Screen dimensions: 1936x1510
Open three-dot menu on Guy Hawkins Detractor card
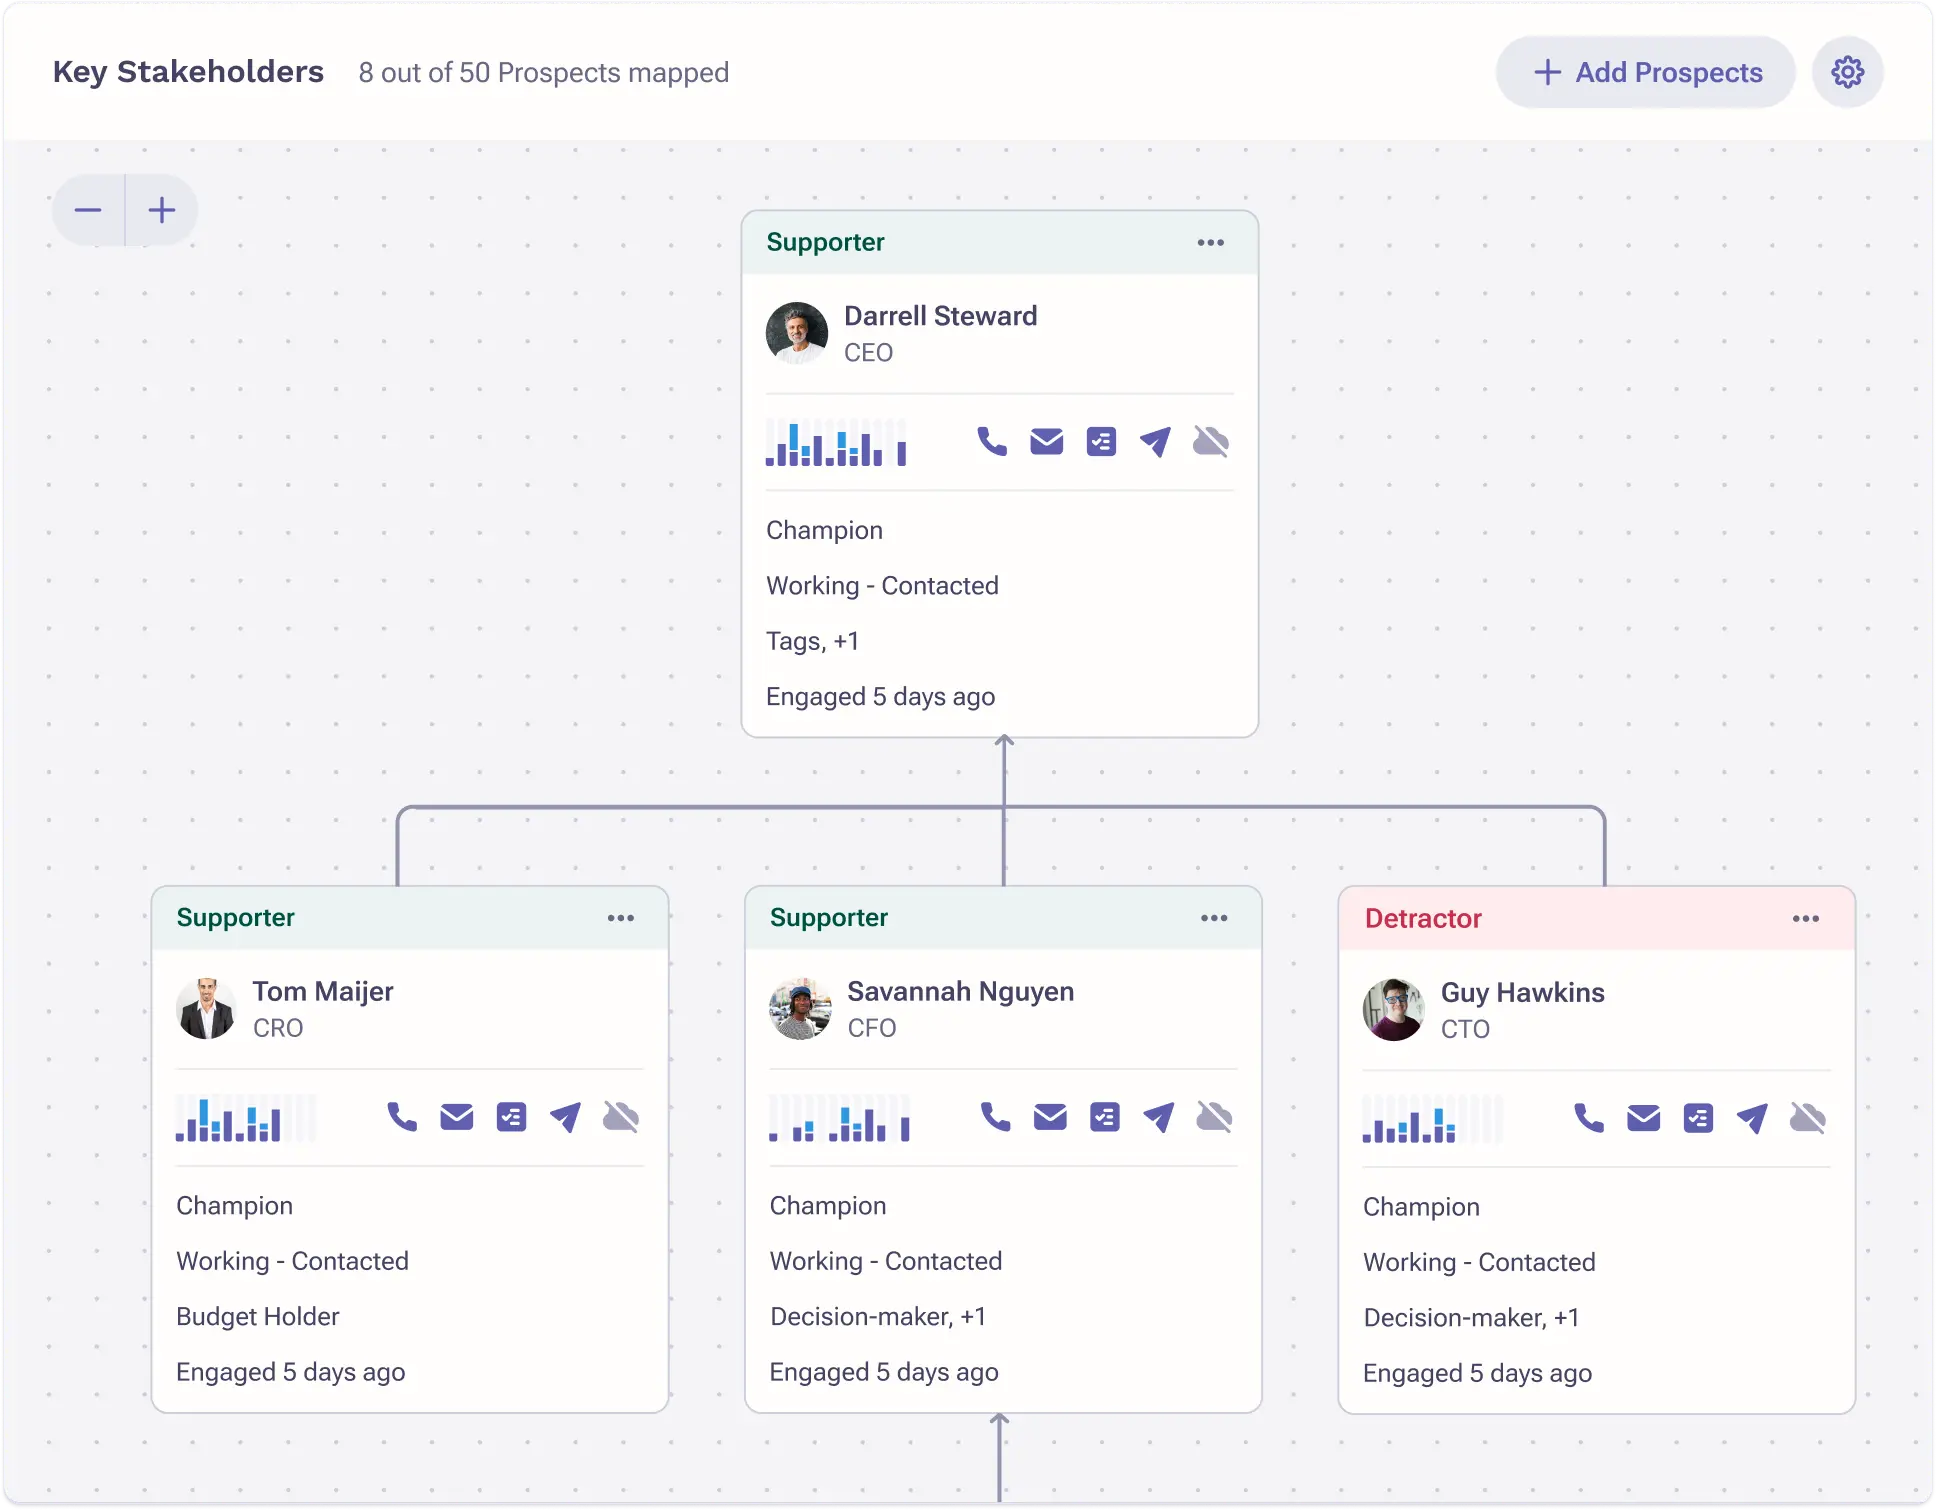pos(1805,919)
